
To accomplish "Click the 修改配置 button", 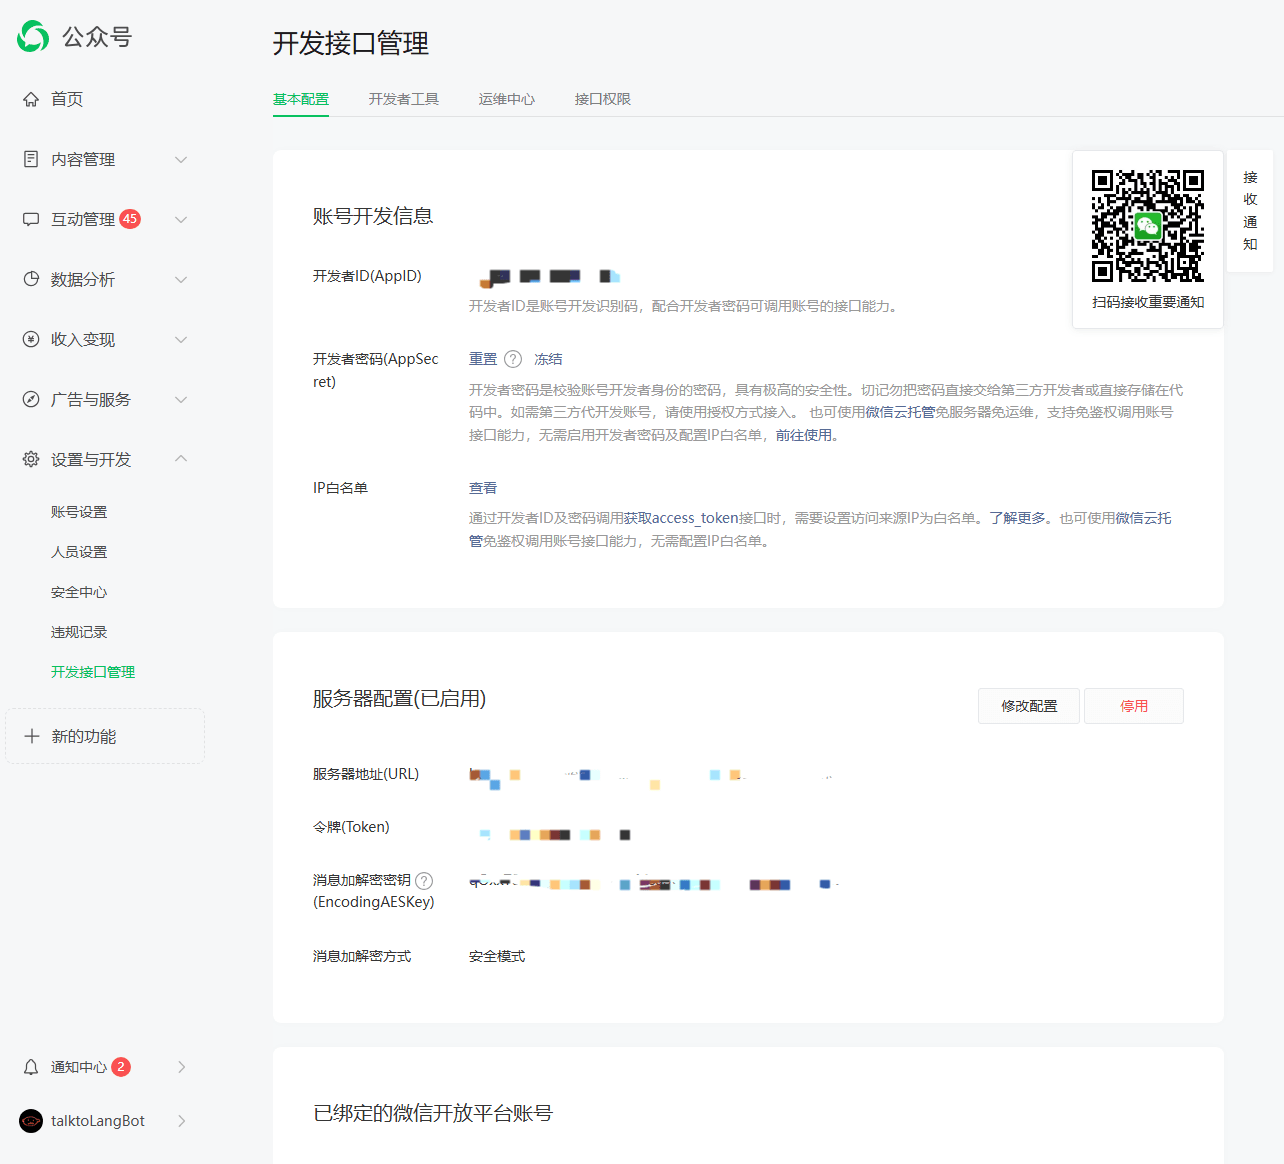I will point(1028,705).
